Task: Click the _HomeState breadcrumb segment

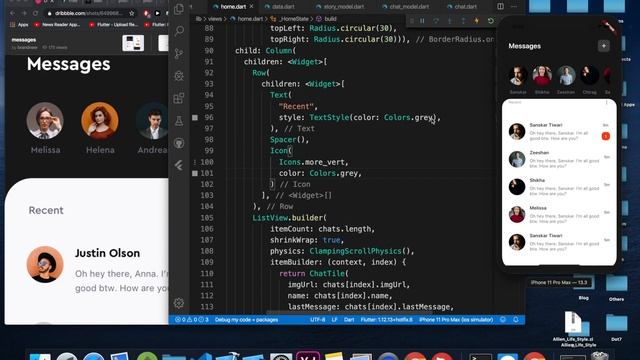Action: click(x=290, y=19)
